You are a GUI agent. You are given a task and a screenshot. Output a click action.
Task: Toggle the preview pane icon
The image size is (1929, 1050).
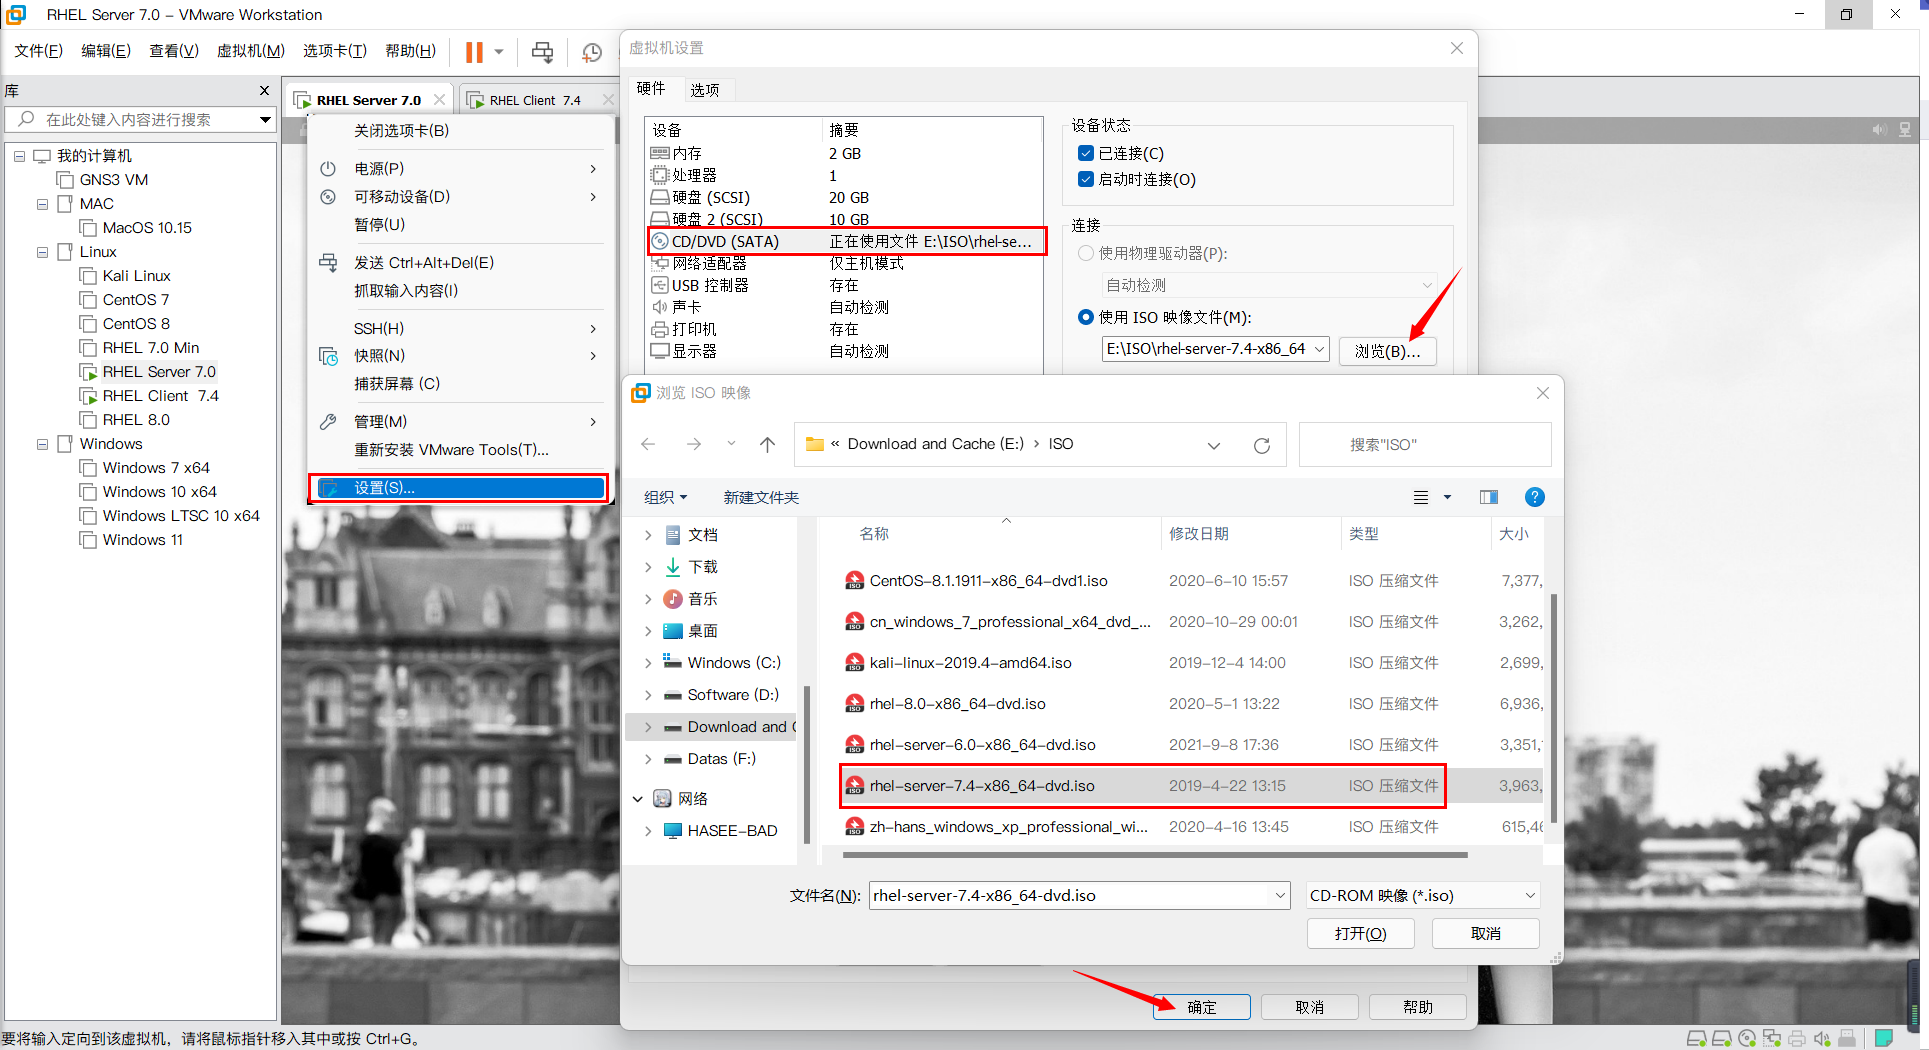[x=1489, y=497]
